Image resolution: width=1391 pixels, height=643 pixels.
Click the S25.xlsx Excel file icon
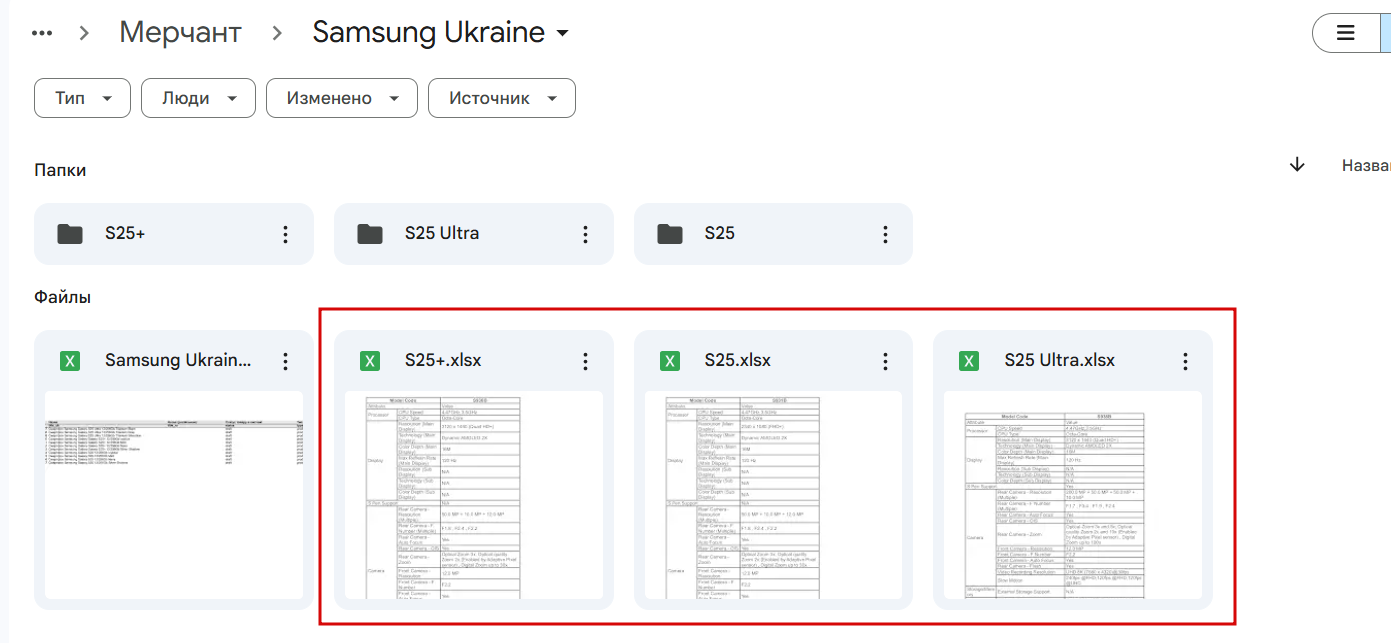[670, 361]
